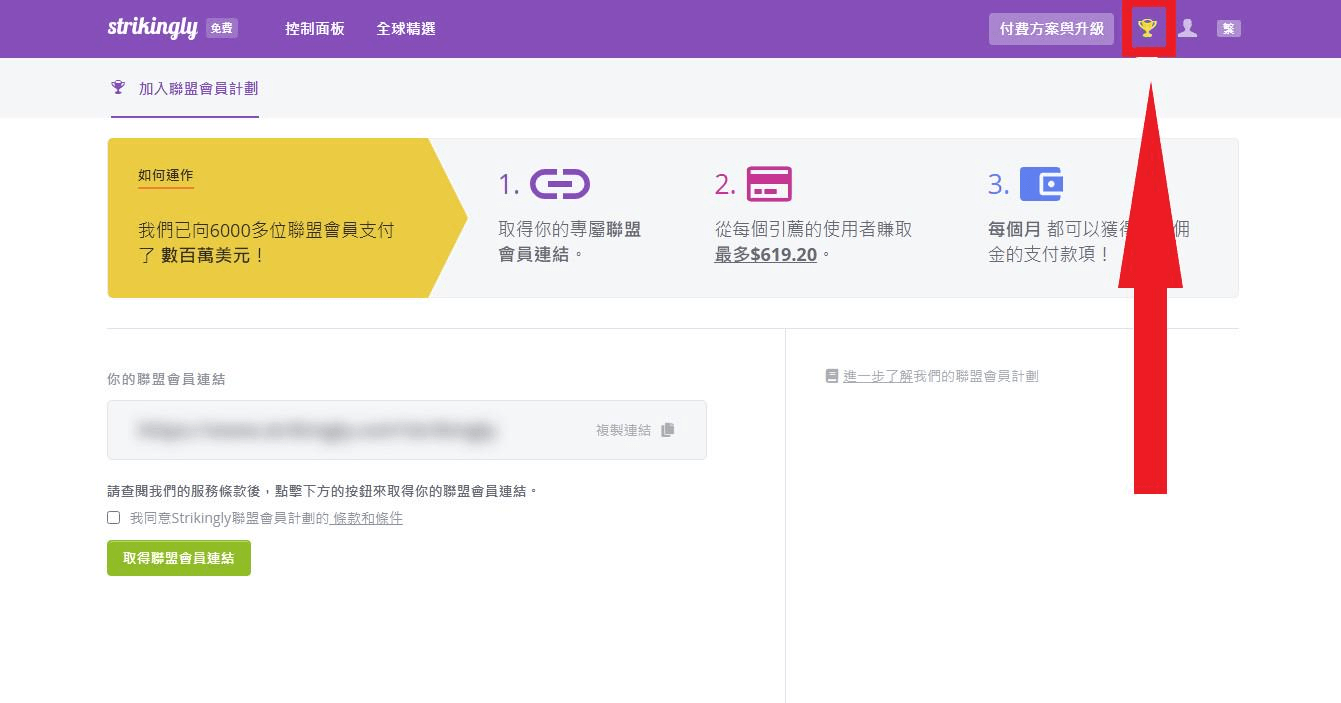The height and width of the screenshot is (703, 1341).
Task: Open 進一步了解我們的聯盟會員計劃 link
Action: 940,375
